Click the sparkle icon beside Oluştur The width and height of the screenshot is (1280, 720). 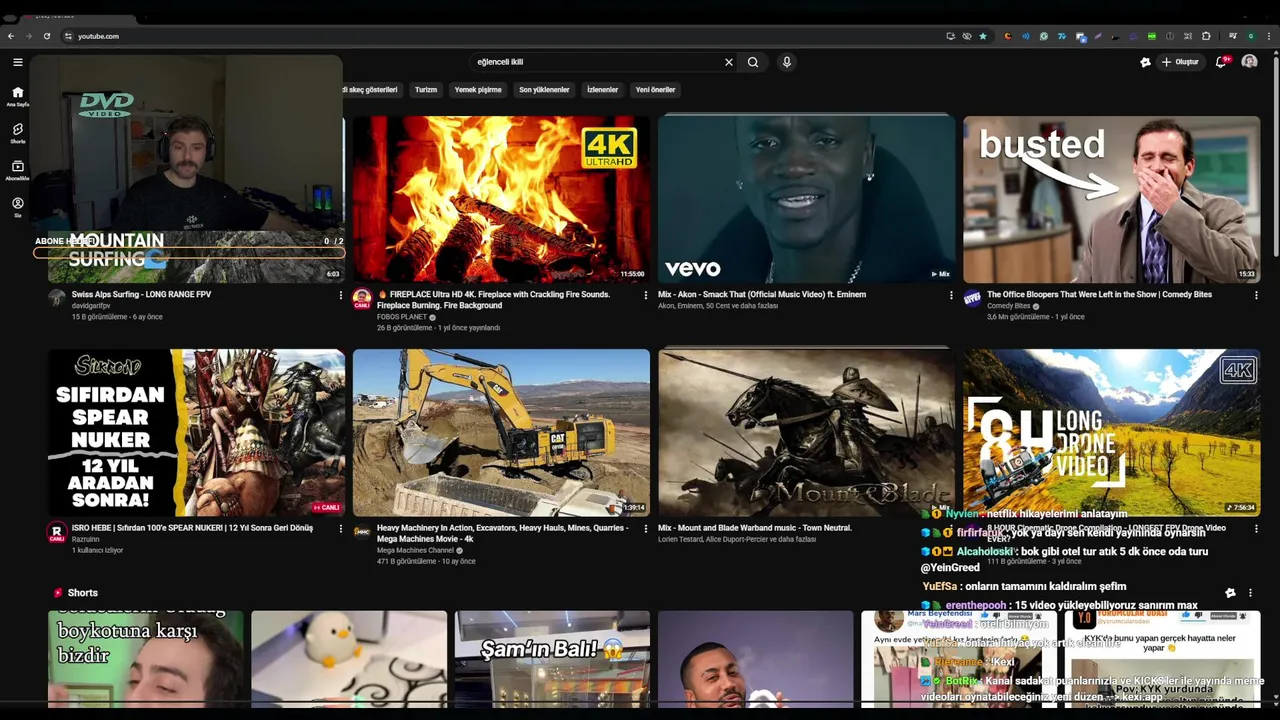coord(1145,62)
